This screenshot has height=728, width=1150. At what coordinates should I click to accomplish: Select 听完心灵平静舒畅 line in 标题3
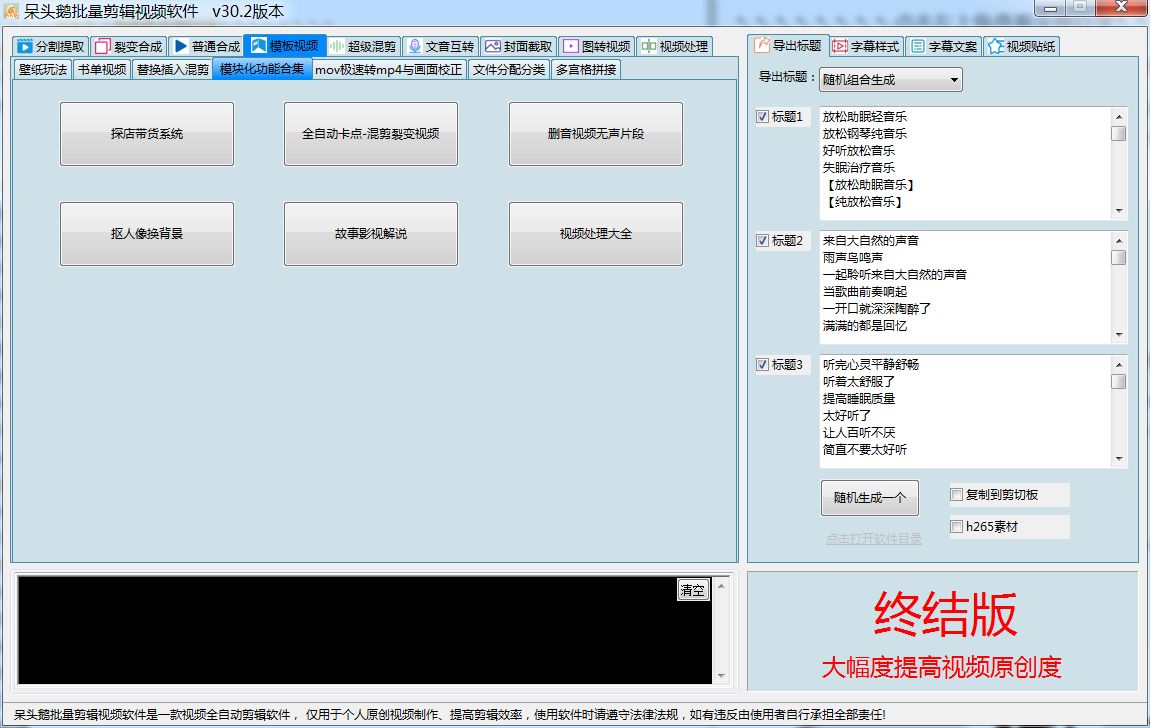pos(871,364)
